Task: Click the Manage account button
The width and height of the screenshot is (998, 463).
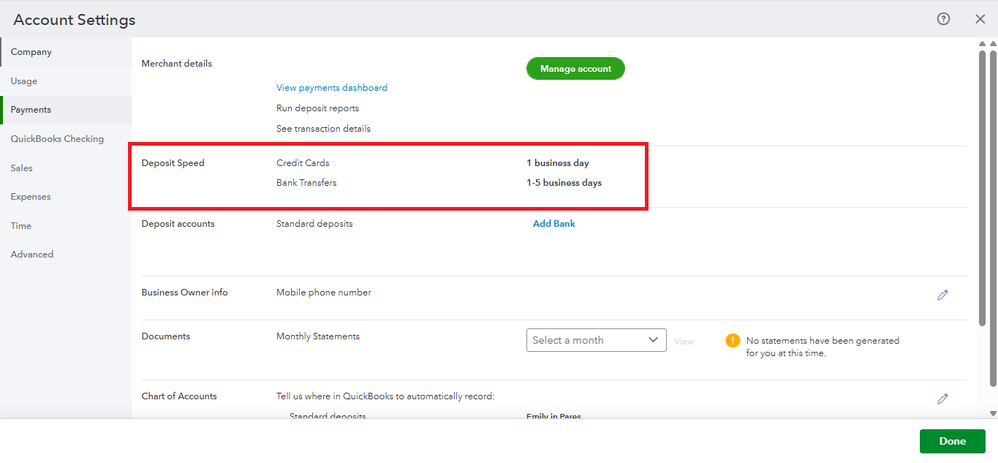Action: (575, 69)
